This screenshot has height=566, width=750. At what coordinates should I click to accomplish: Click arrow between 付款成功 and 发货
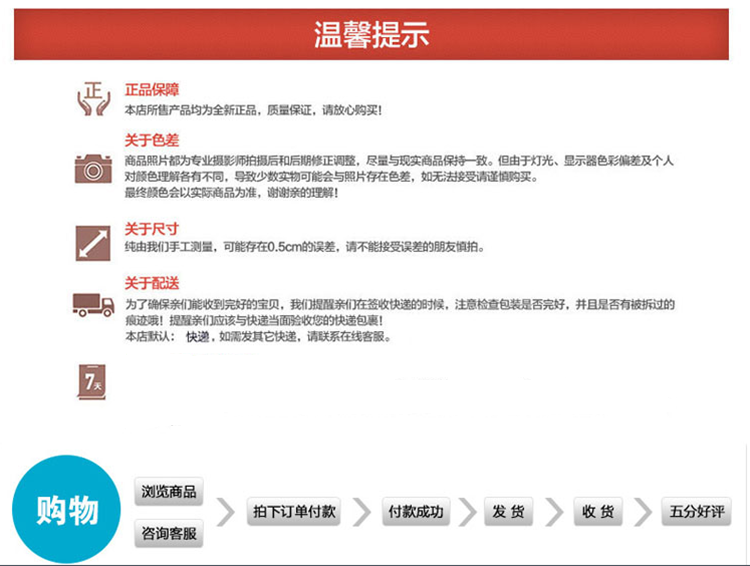pos(466,512)
